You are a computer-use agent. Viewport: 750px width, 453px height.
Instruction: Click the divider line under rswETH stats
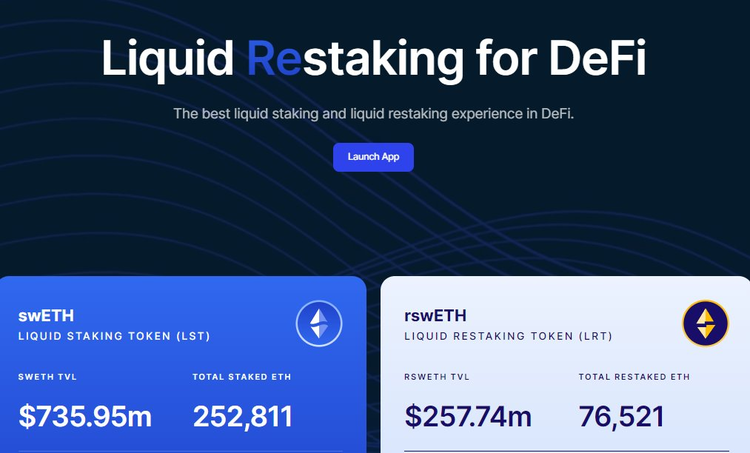coord(565,451)
